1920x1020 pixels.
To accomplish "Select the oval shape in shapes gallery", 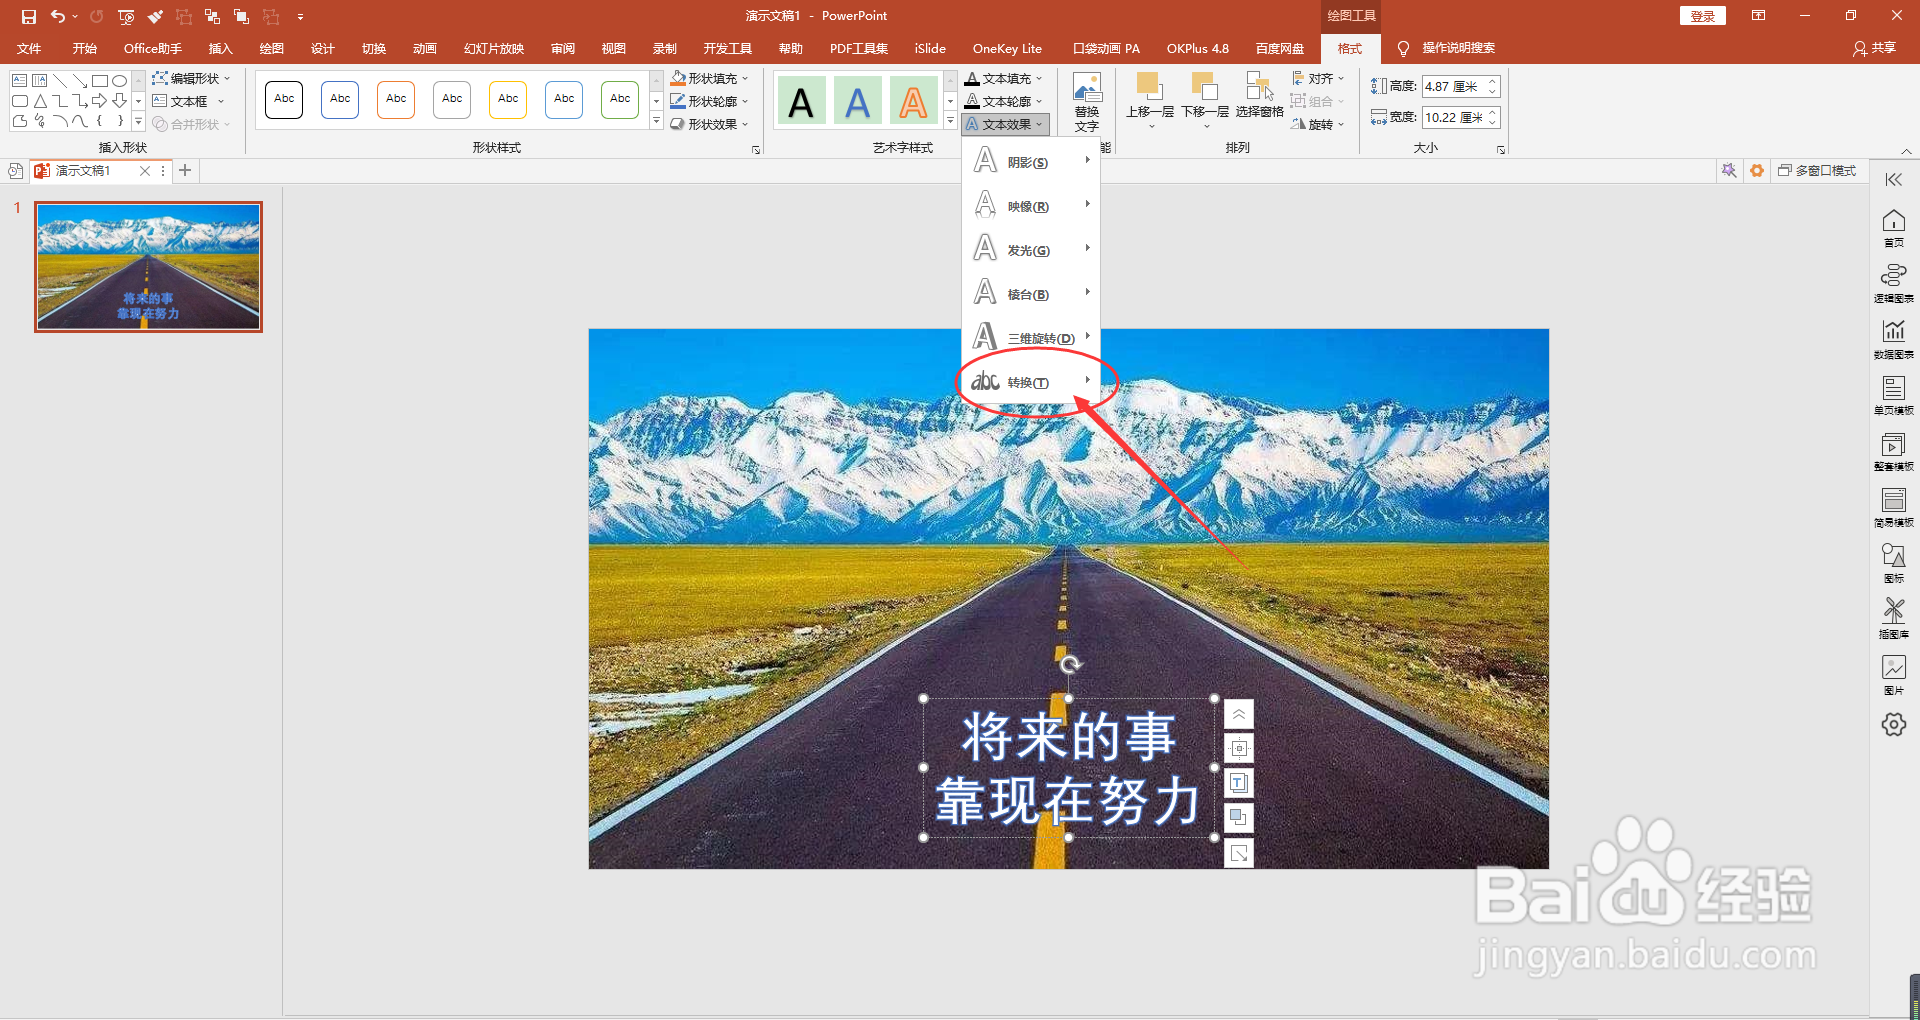I will [120, 81].
